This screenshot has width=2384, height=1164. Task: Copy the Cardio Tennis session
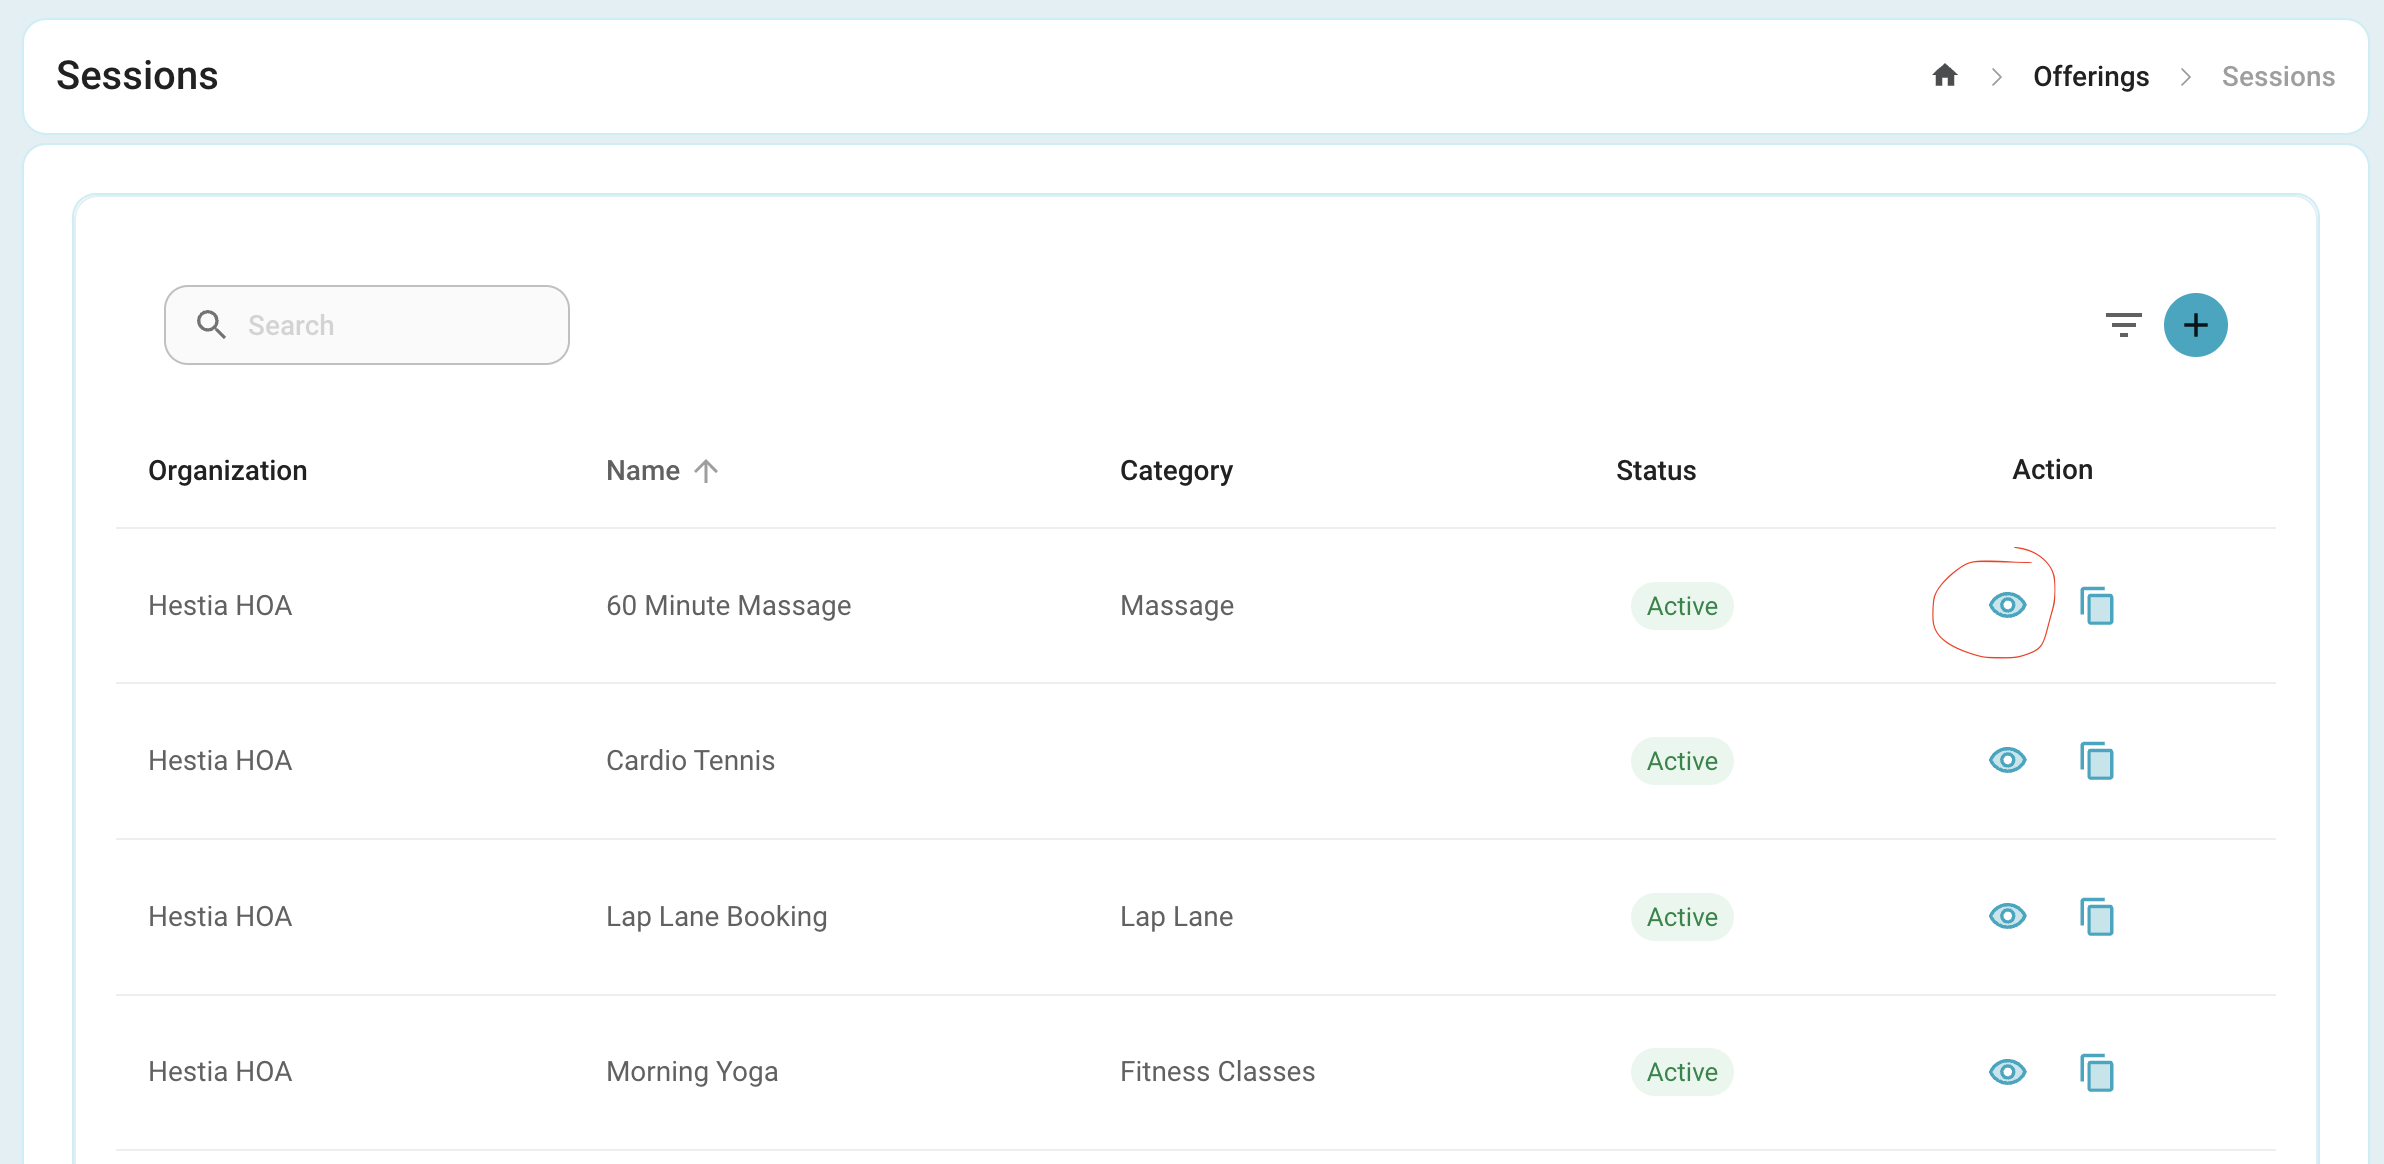[2097, 761]
